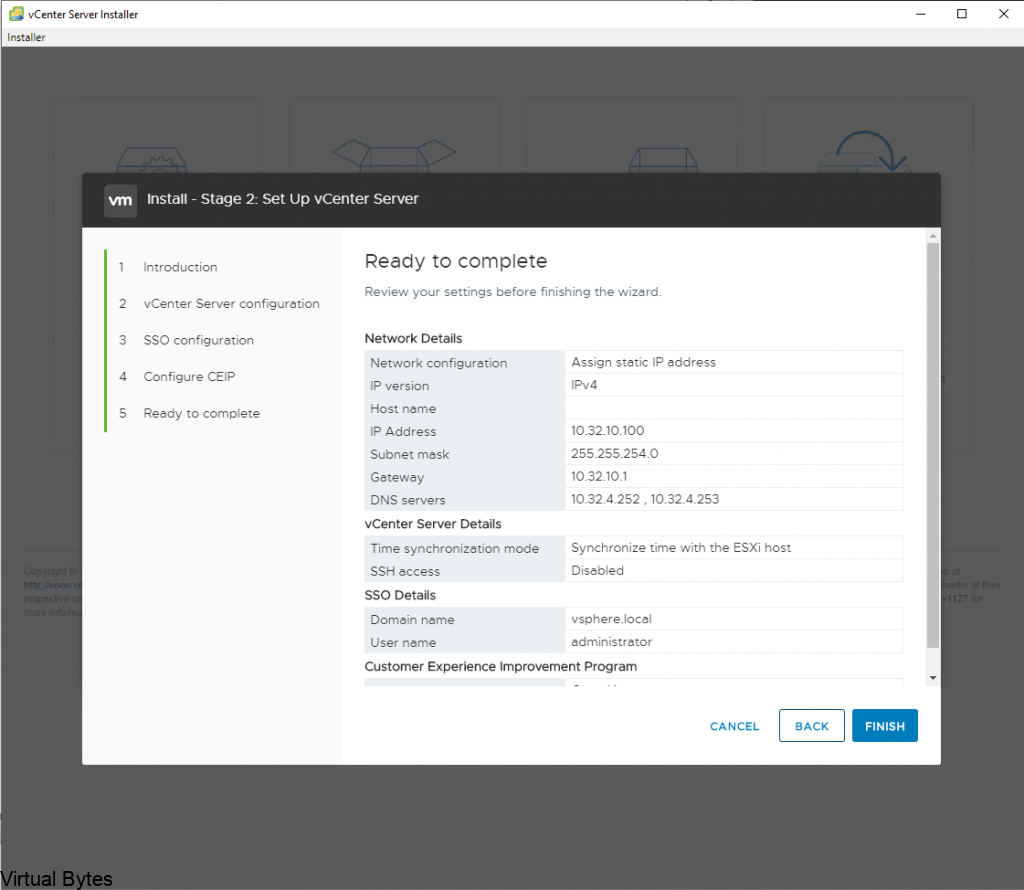Click the IP address value 10.32.10.100
Screen dimensions: 1024x890
click(x=607, y=430)
